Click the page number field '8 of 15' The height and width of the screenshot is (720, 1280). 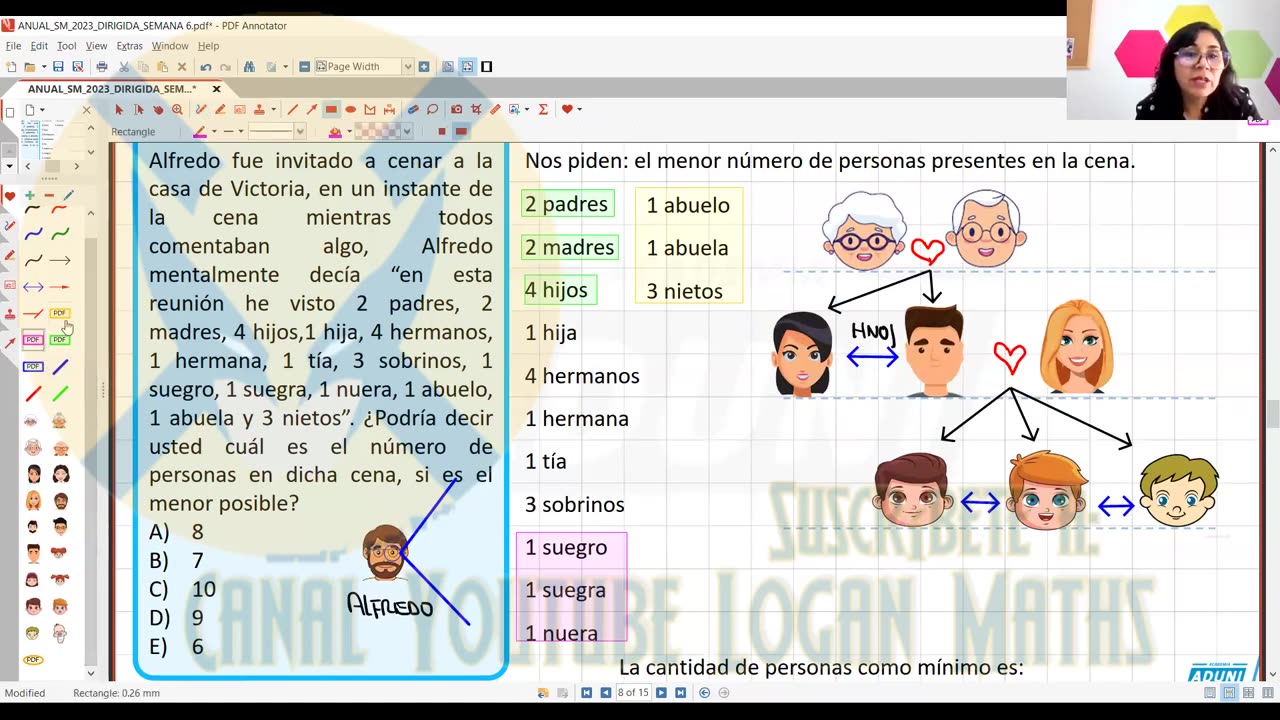[633, 692]
